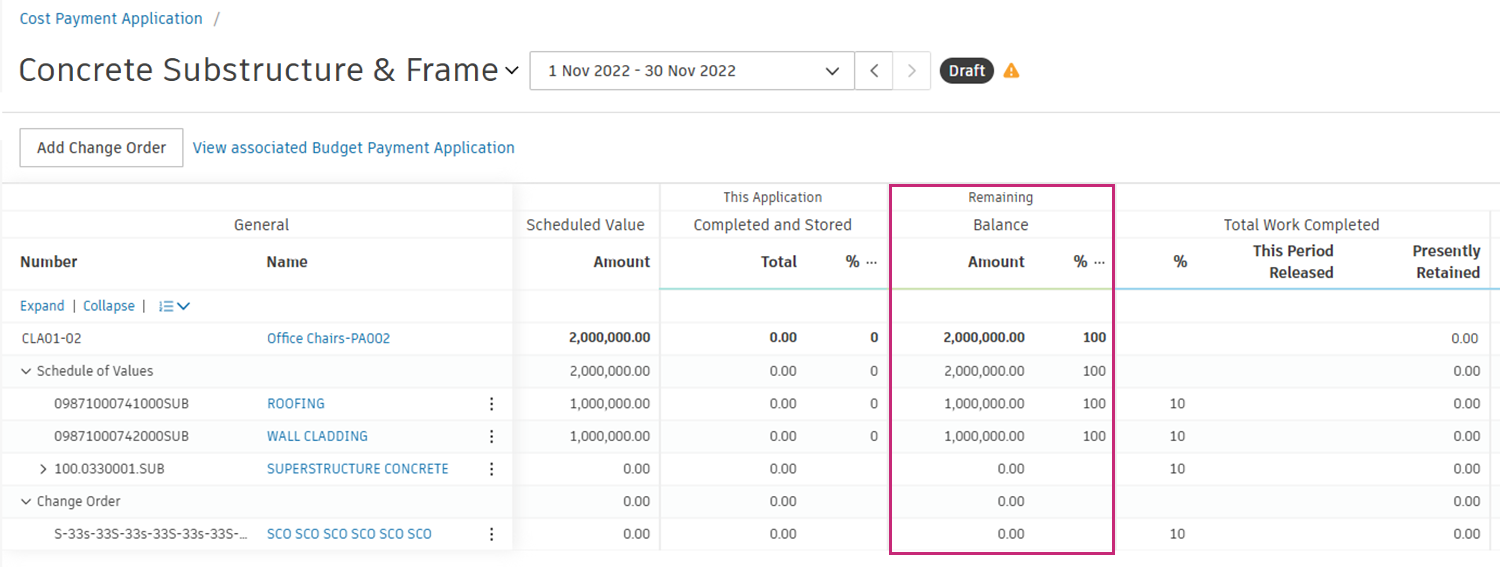Image resolution: width=1500 pixels, height=567 pixels.
Task: Open the Office Chairs-PA002 link
Action: (328, 339)
